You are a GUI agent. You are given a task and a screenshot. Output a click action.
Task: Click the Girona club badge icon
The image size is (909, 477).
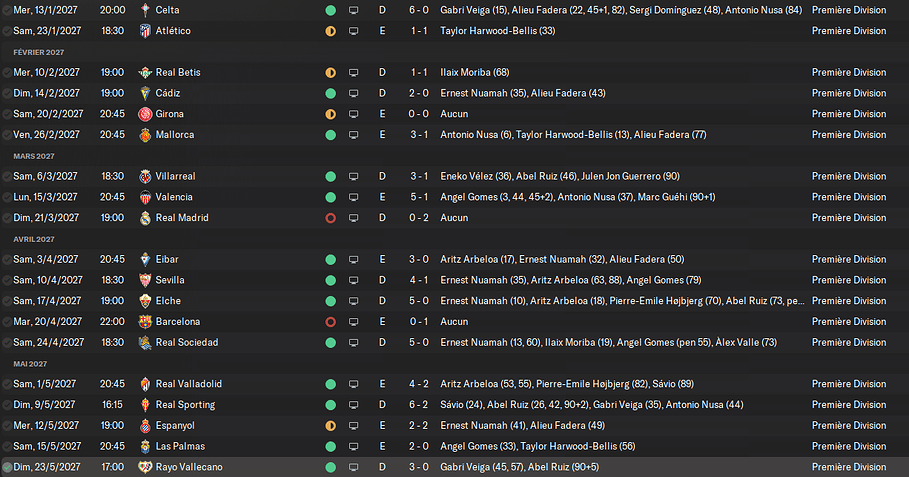coord(145,114)
